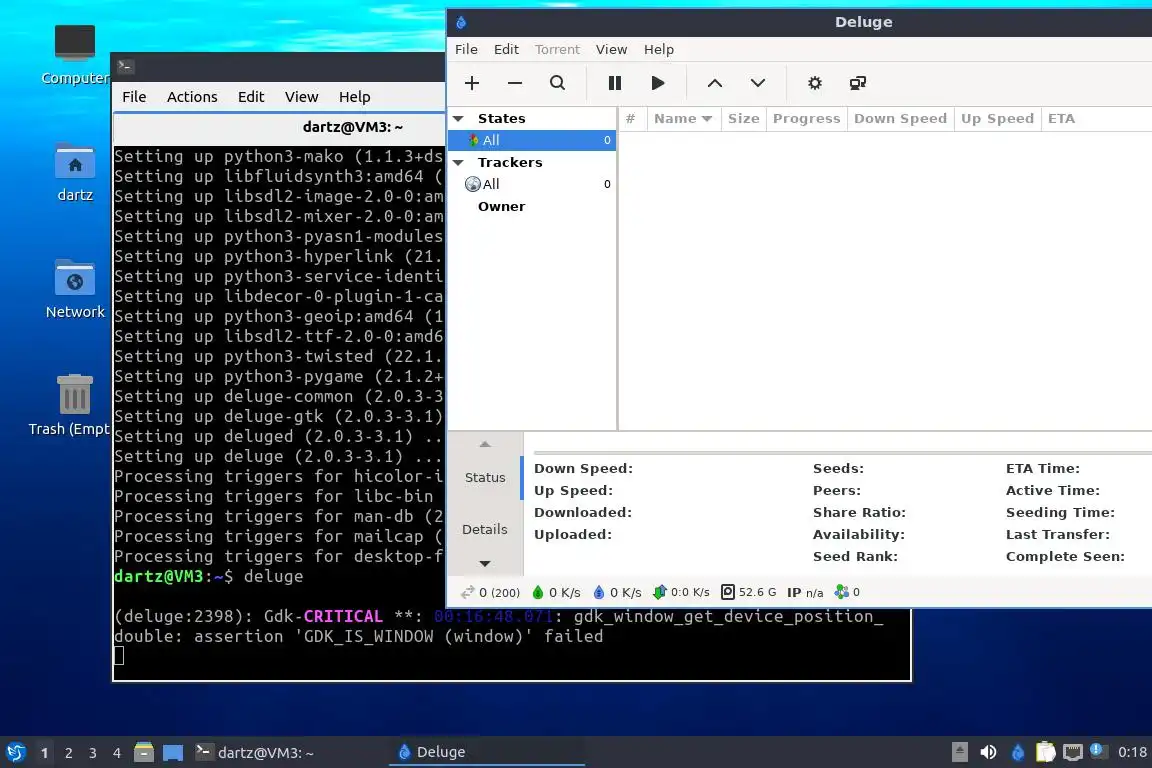Open the Trash desktop icon
The height and width of the screenshot is (768, 1152).
[75, 394]
